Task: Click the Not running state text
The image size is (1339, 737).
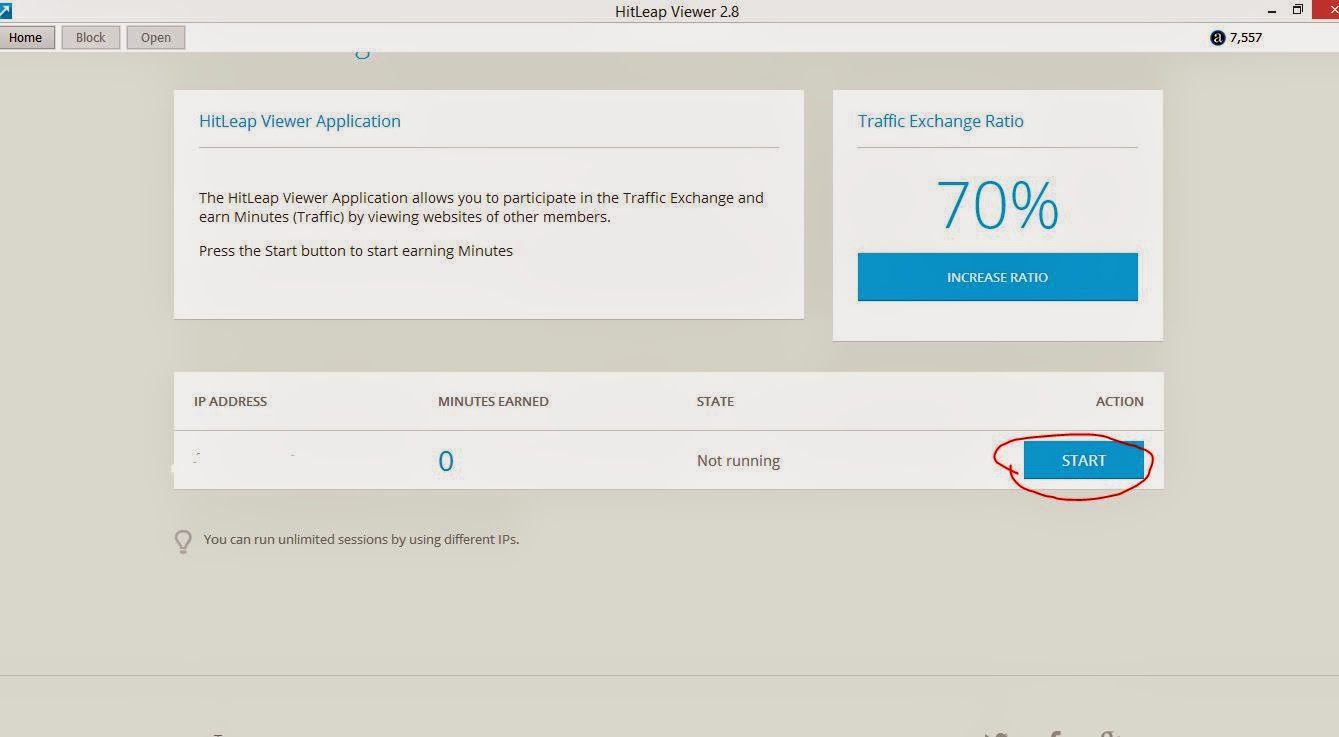Action: point(738,461)
